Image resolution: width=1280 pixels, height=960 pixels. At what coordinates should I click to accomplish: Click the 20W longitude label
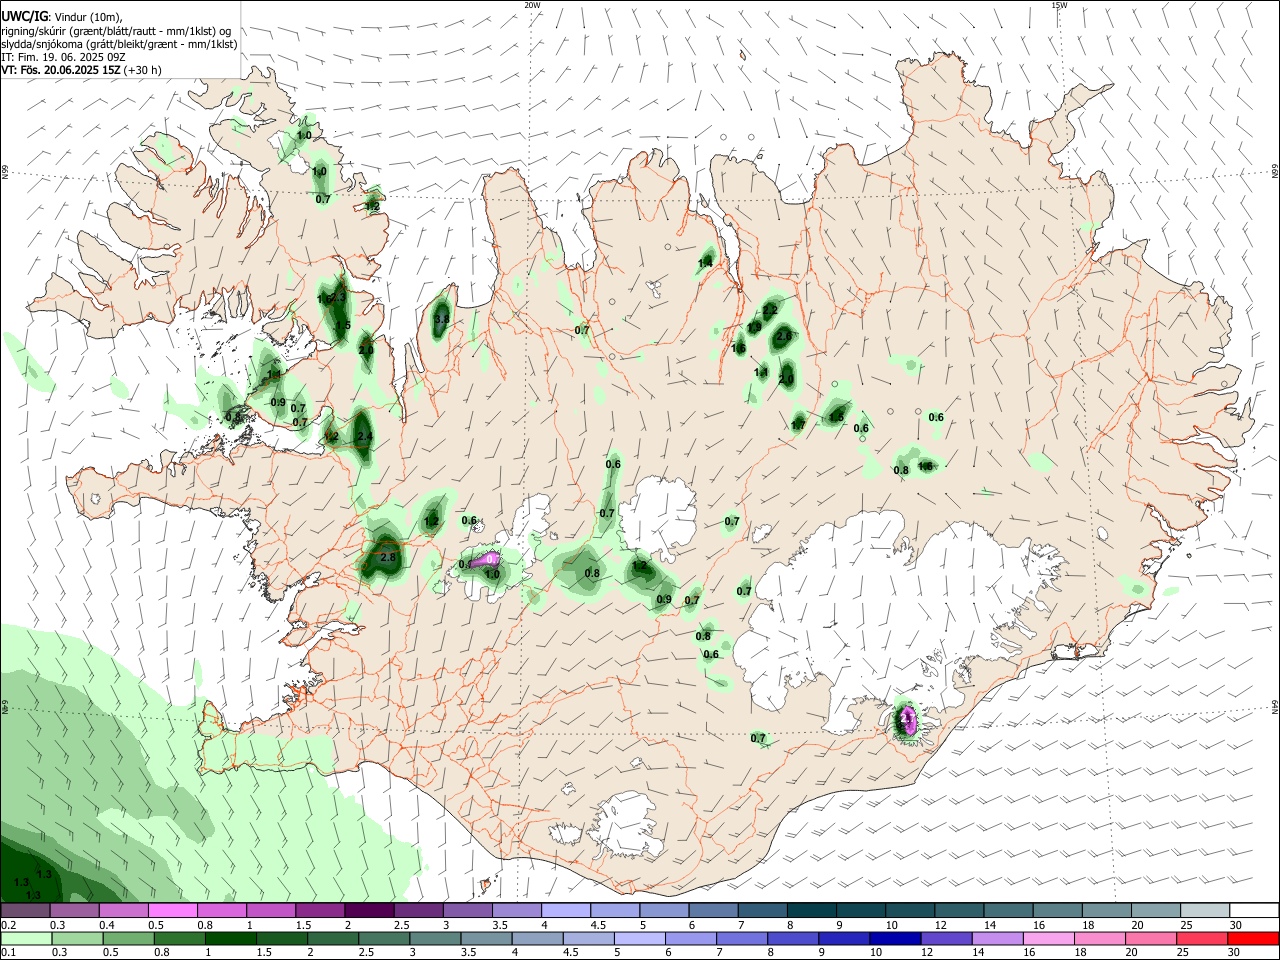pyautogui.click(x=533, y=5)
